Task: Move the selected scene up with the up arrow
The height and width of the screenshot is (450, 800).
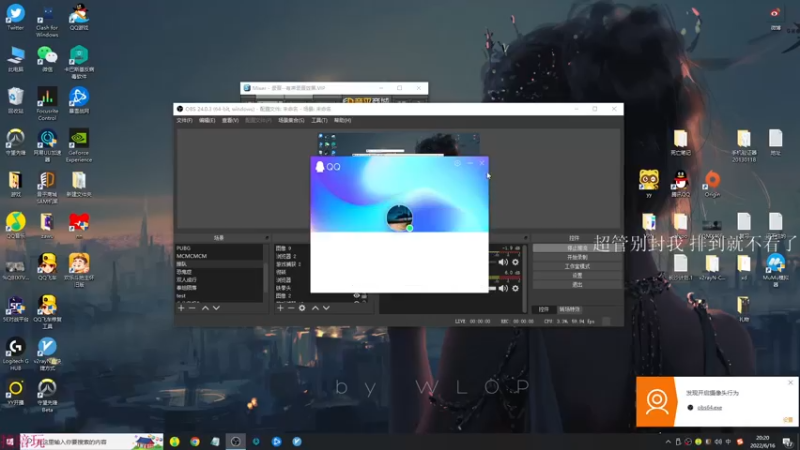Action: [205, 308]
